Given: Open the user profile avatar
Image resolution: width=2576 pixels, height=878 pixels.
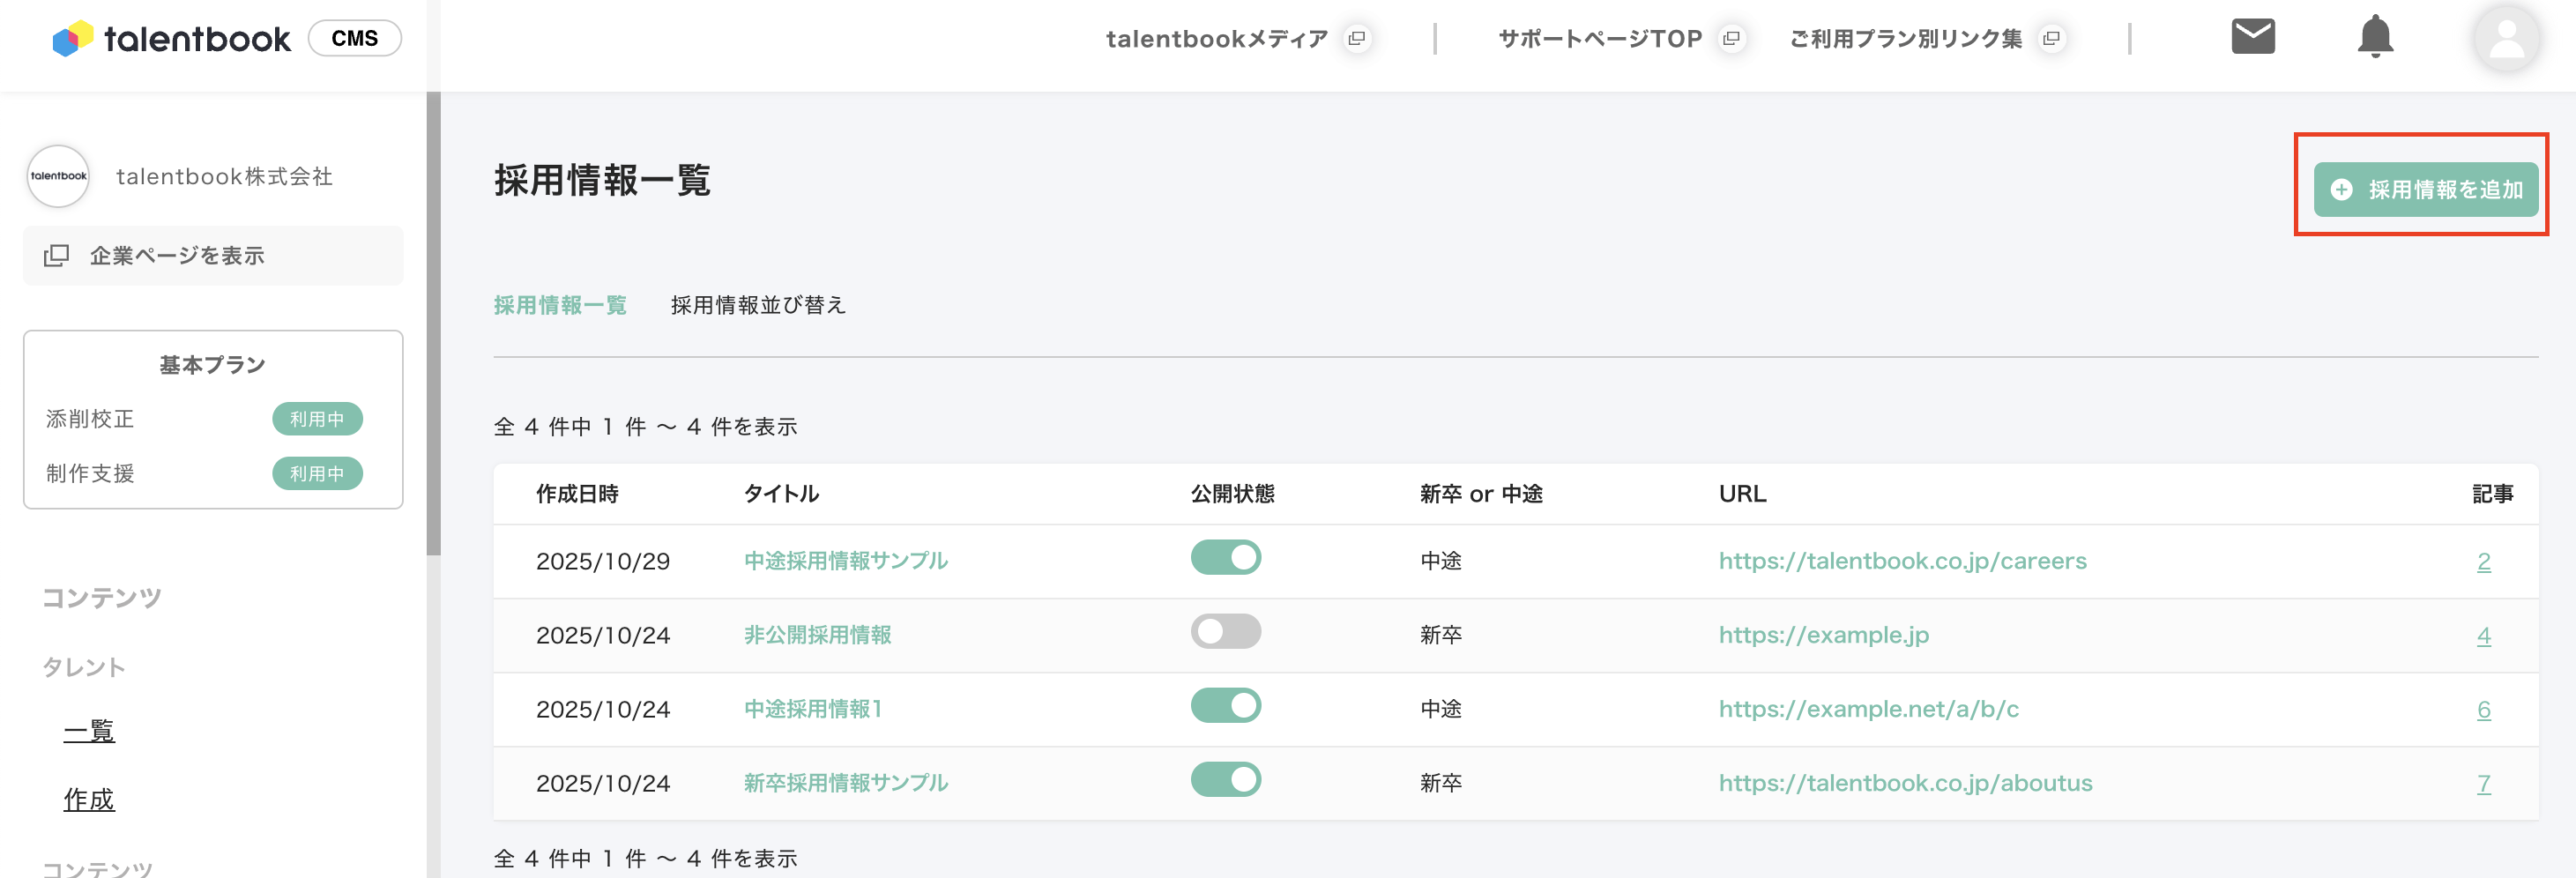Looking at the screenshot, I should pyautogui.click(x=2506, y=38).
